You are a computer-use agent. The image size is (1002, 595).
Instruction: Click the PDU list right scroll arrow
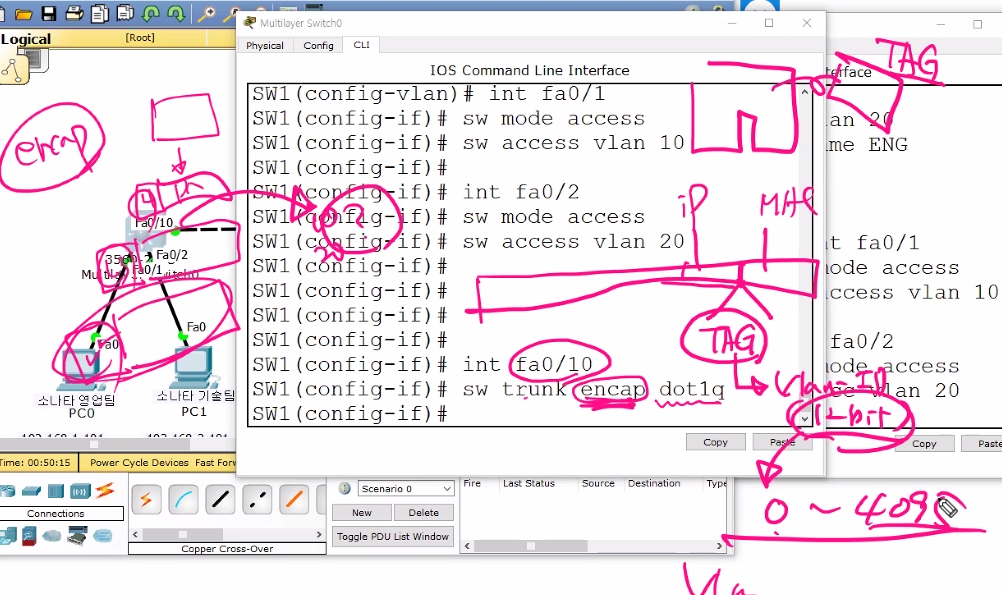[720, 546]
